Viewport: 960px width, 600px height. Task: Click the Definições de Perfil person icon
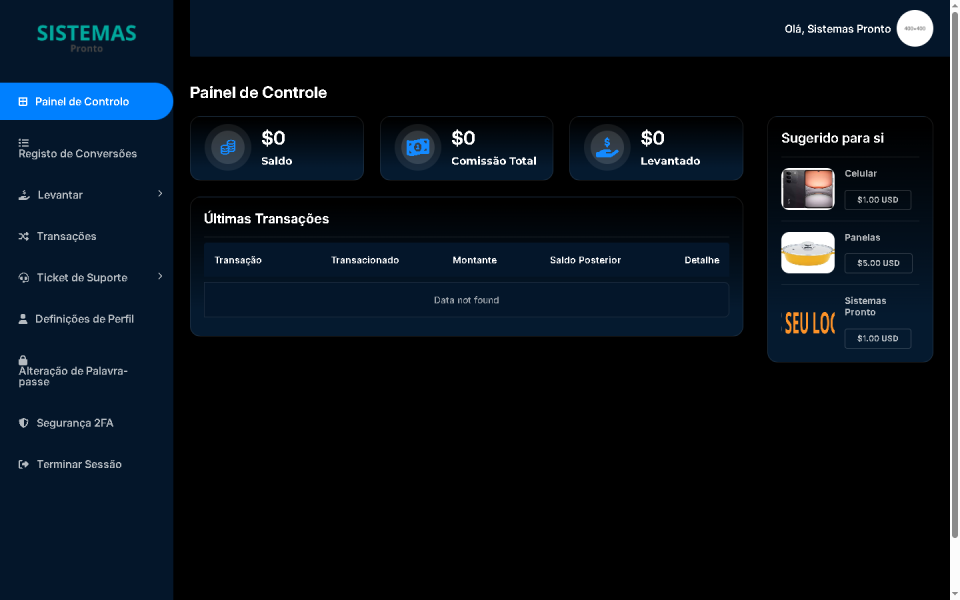coord(23,319)
